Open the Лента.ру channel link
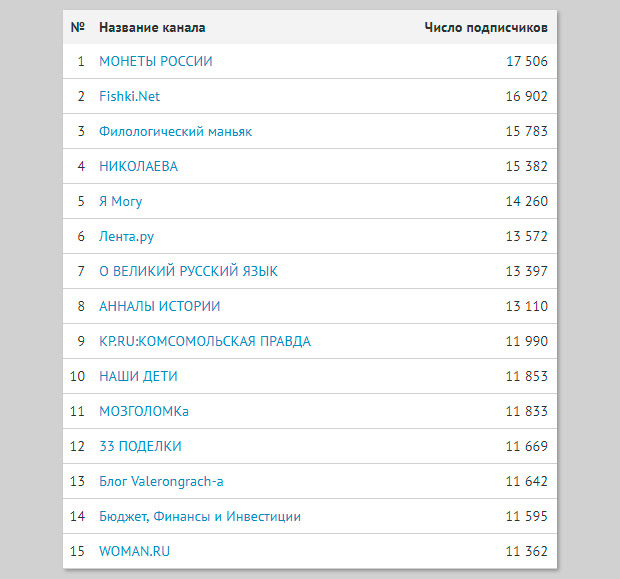This screenshot has height=579, width=620. pyautogui.click(x=126, y=236)
